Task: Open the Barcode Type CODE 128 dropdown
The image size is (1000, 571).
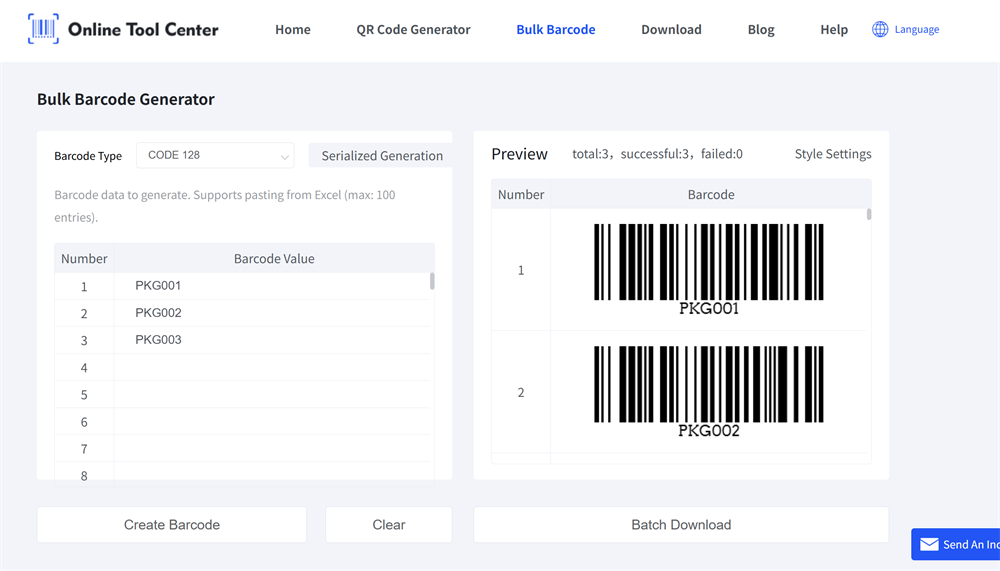Action: pyautogui.click(x=214, y=155)
